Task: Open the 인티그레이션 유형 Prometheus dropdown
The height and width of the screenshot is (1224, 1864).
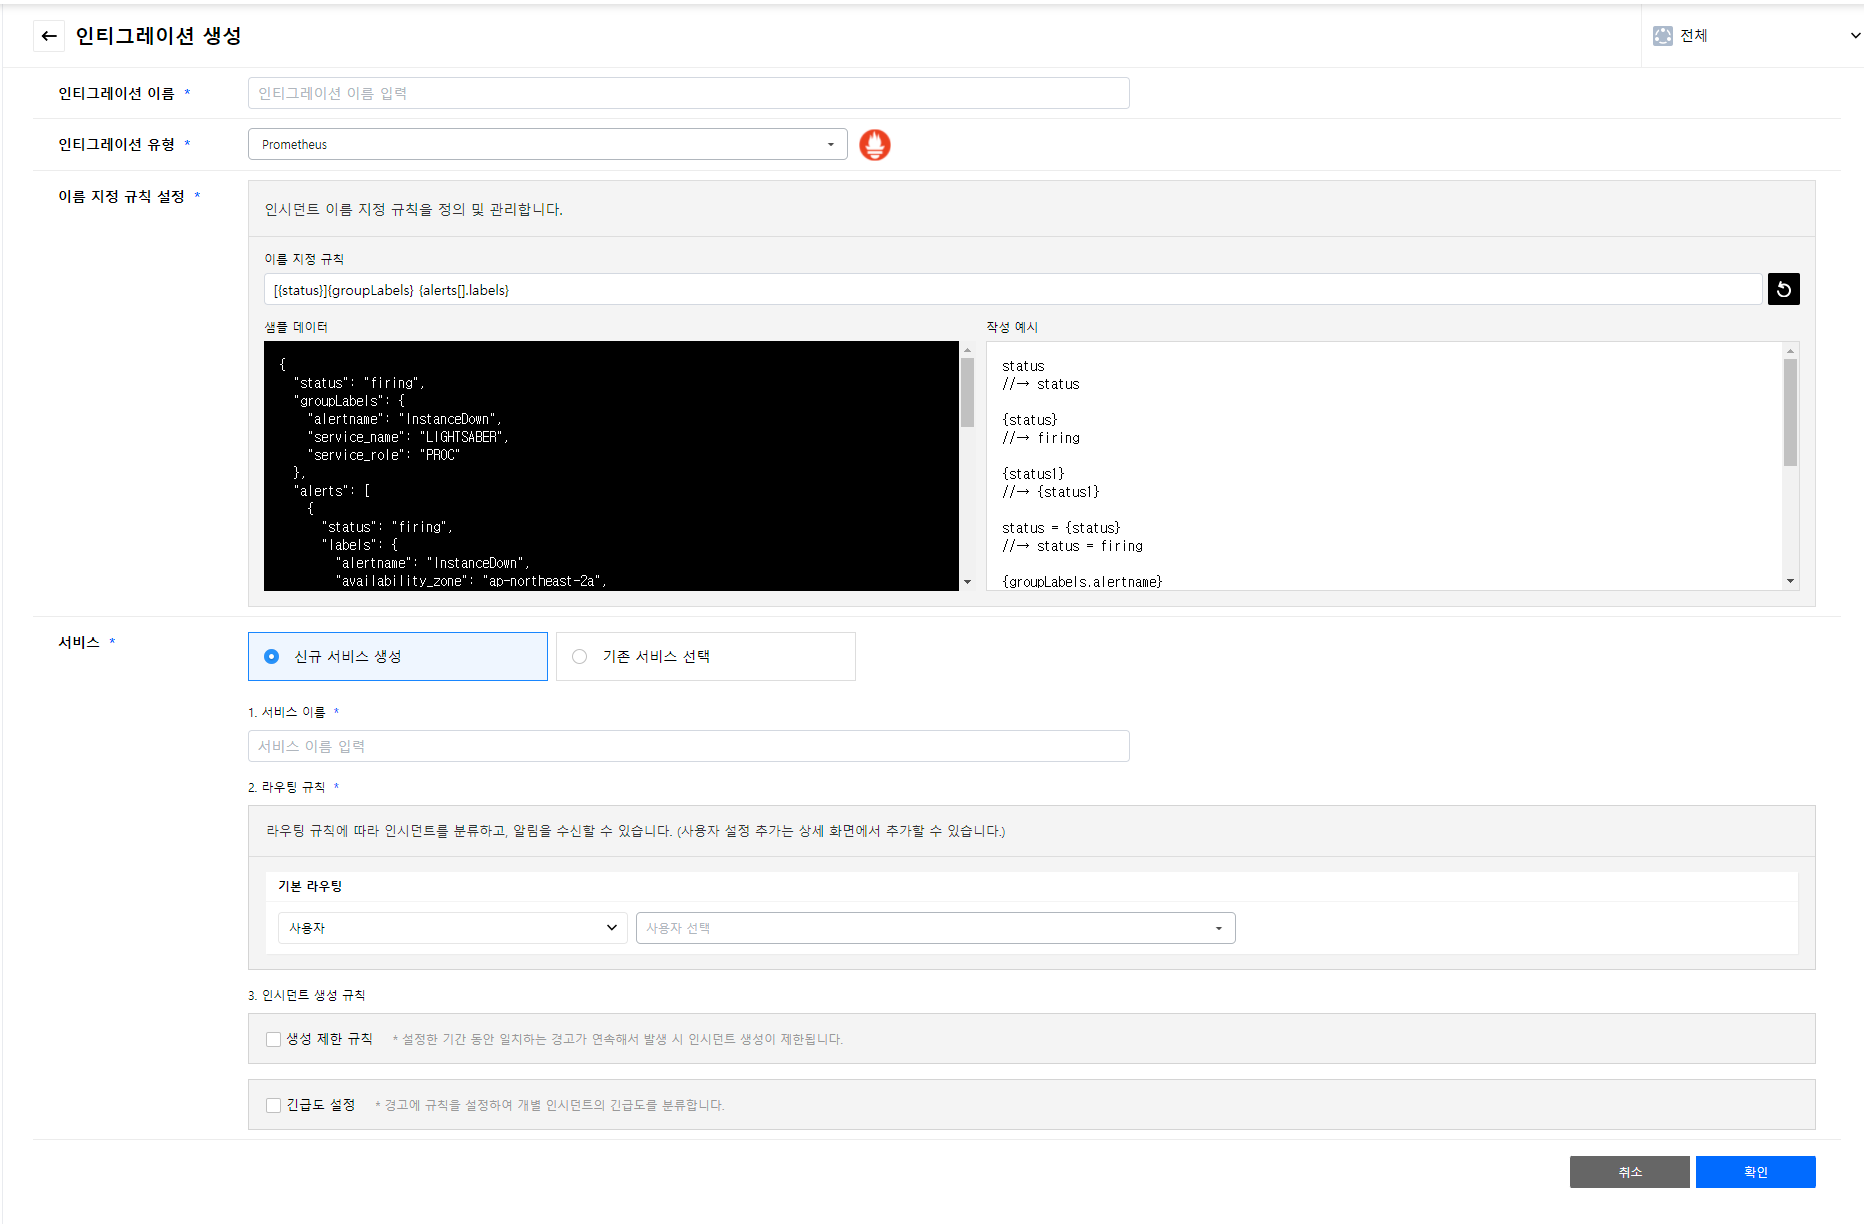Action: (547, 145)
